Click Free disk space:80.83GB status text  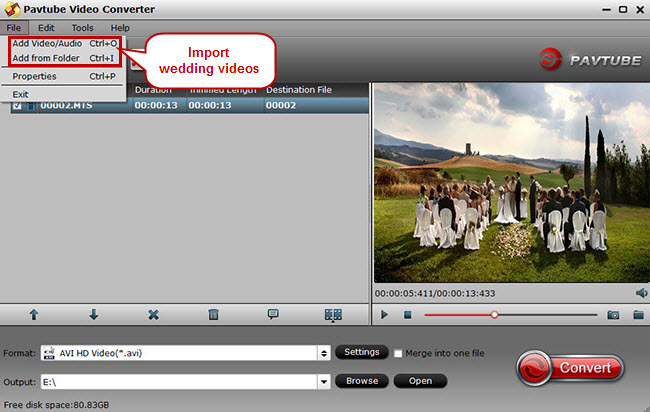[x=56, y=405]
